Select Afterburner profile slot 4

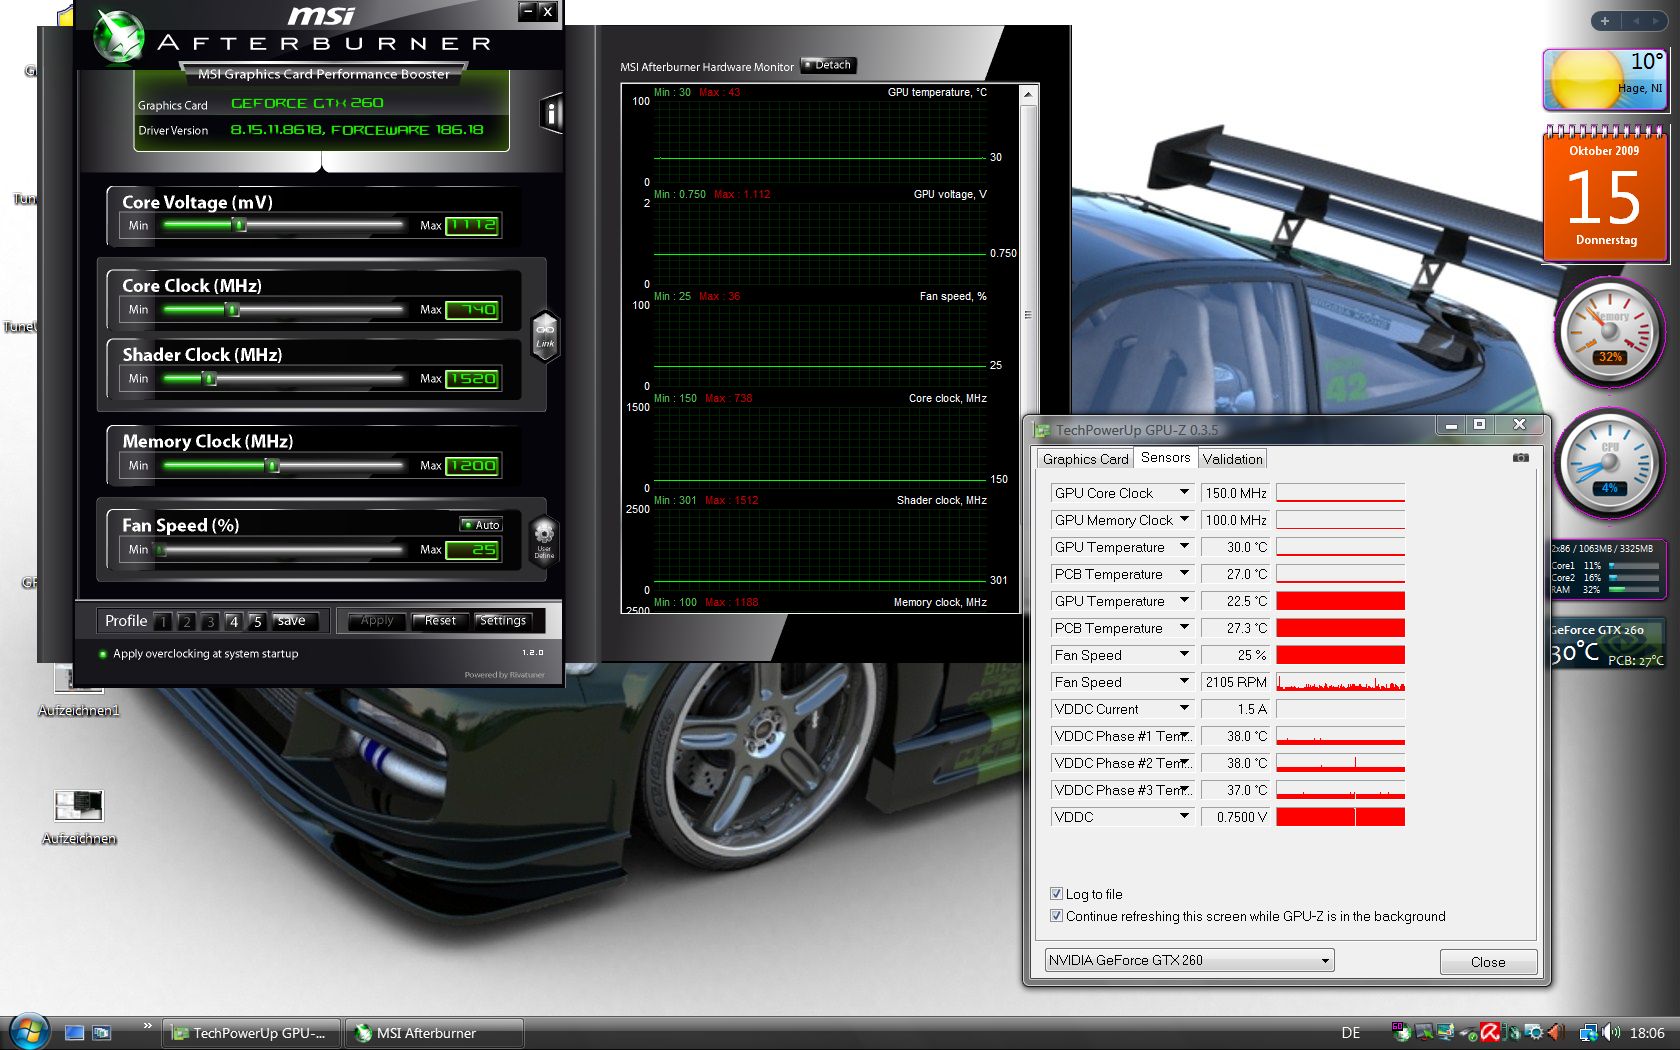pyautogui.click(x=233, y=621)
